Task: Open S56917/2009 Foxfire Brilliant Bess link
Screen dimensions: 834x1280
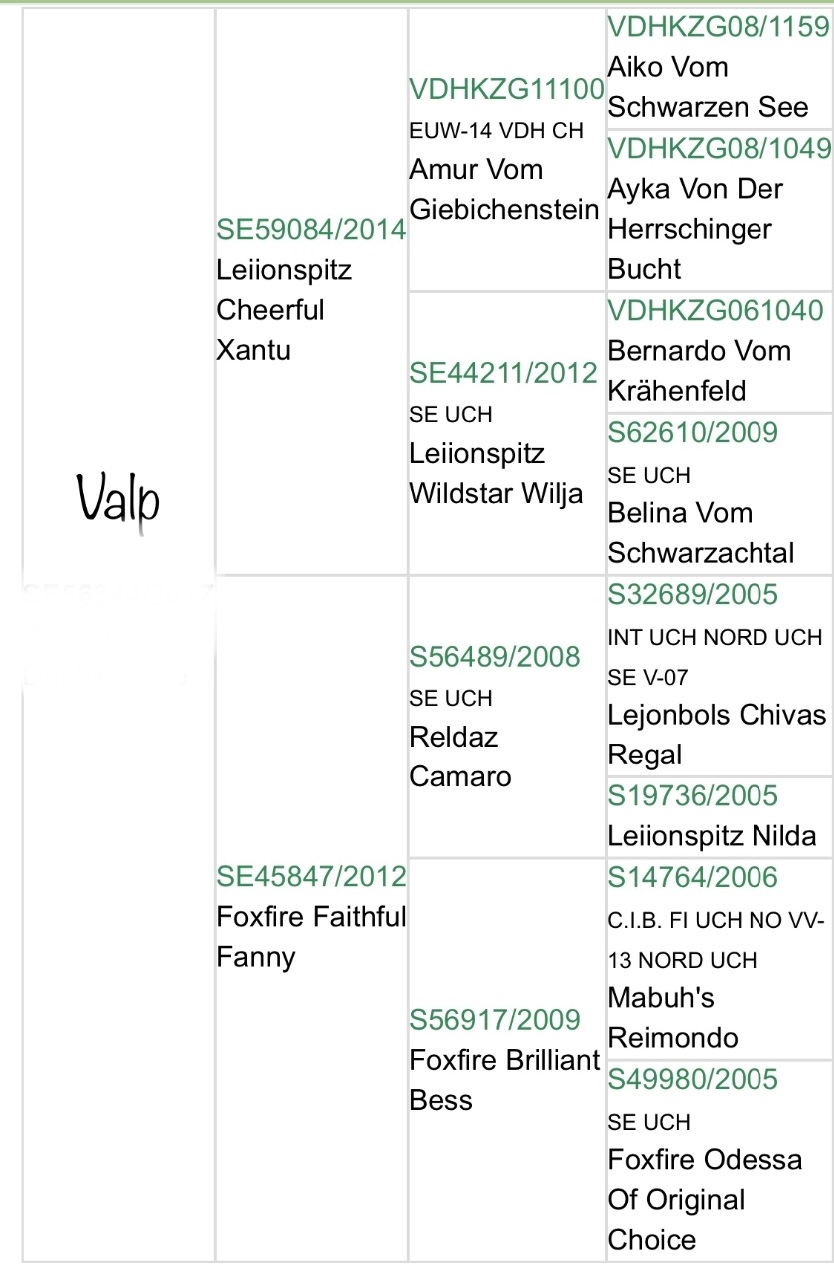Action: click(495, 1020)
